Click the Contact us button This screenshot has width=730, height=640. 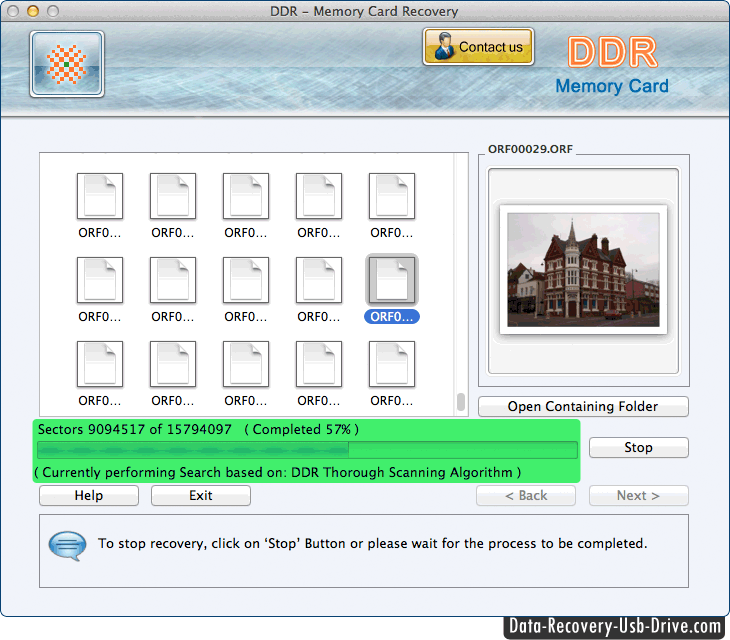tap(478, 47)
